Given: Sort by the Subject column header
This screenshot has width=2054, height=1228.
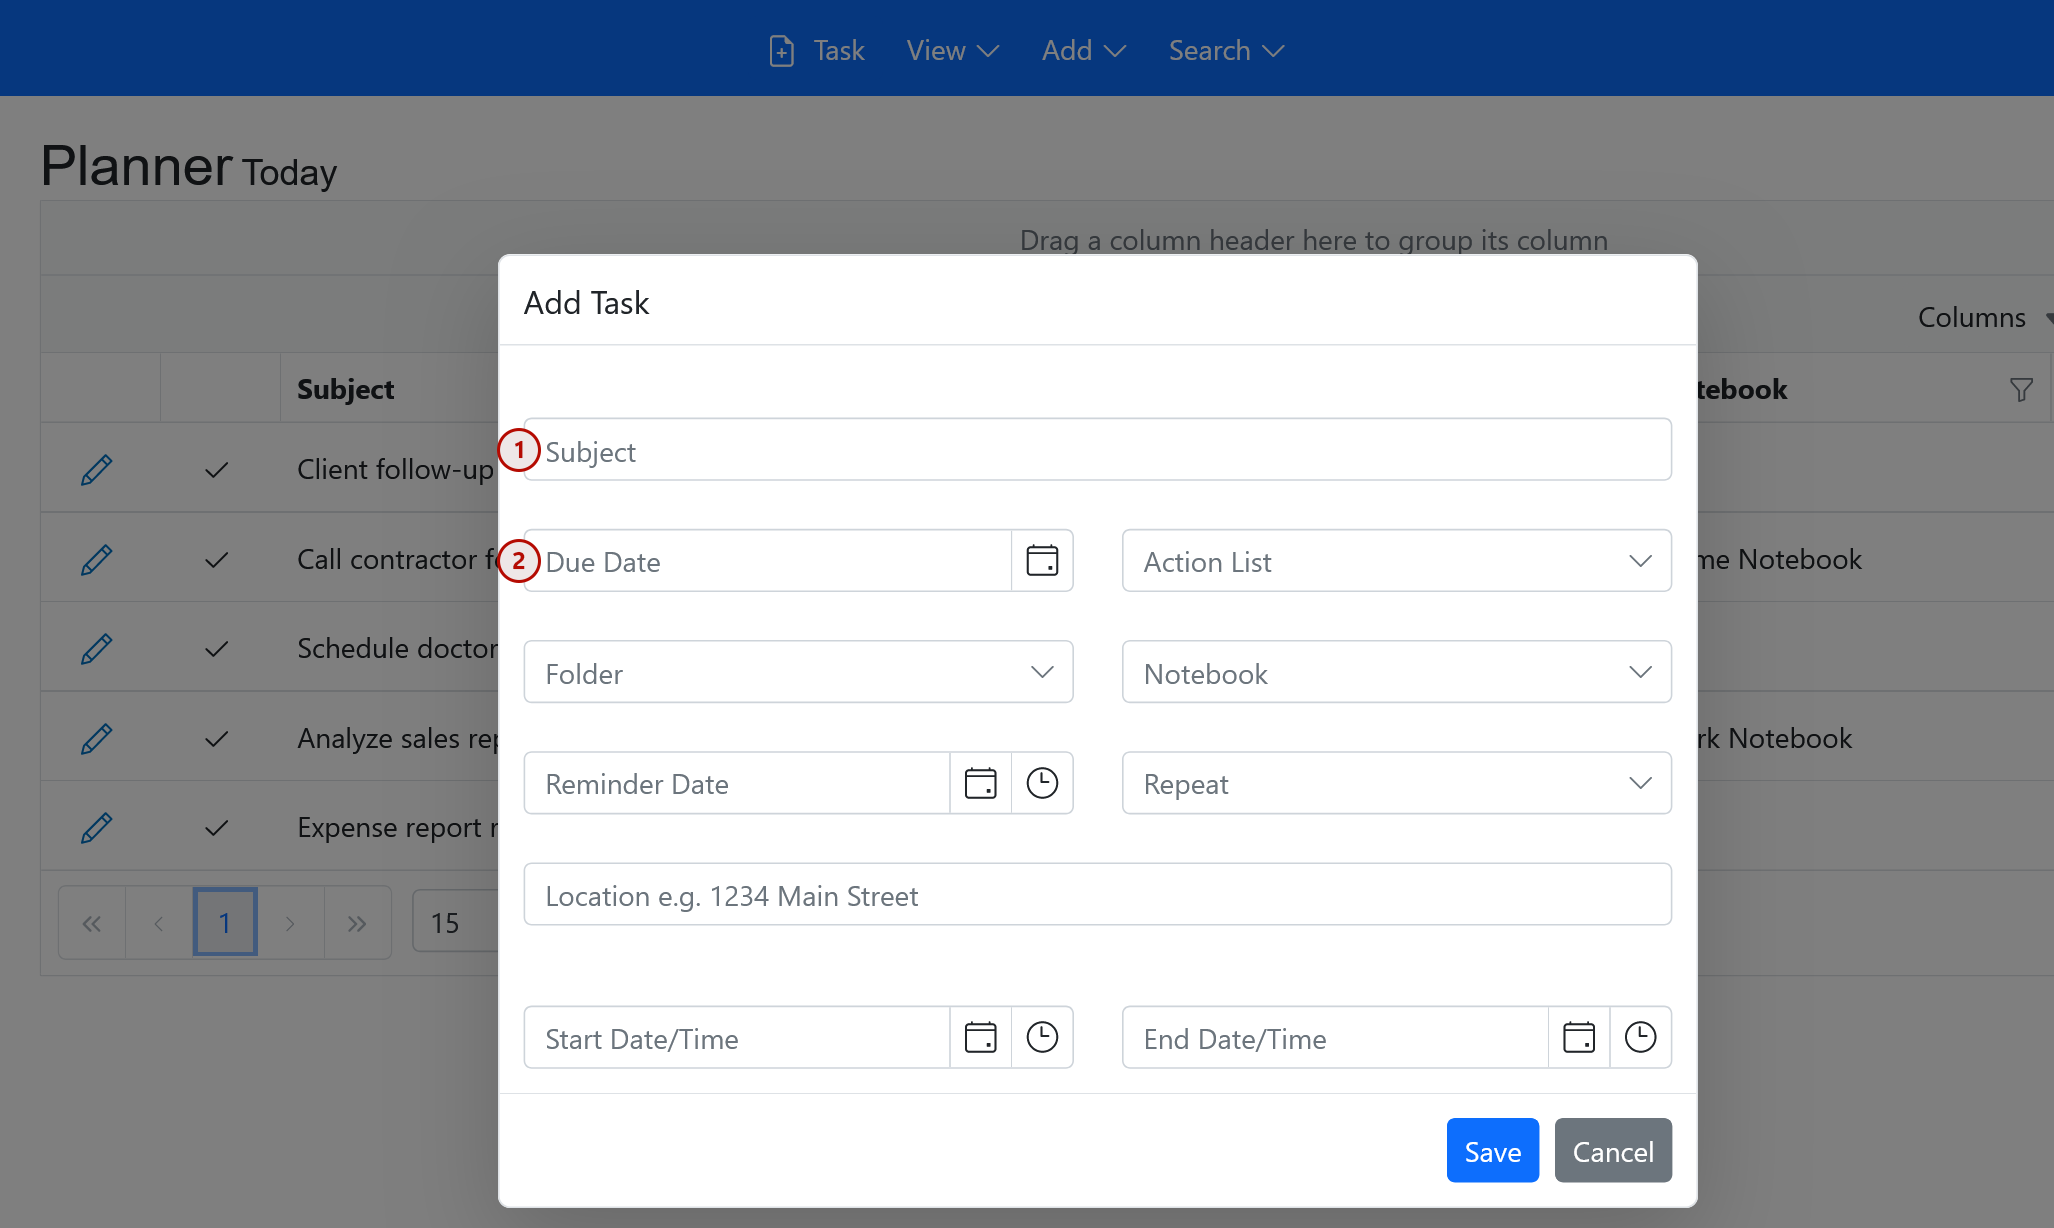Looking at the screenshot, I should point(345,389).
